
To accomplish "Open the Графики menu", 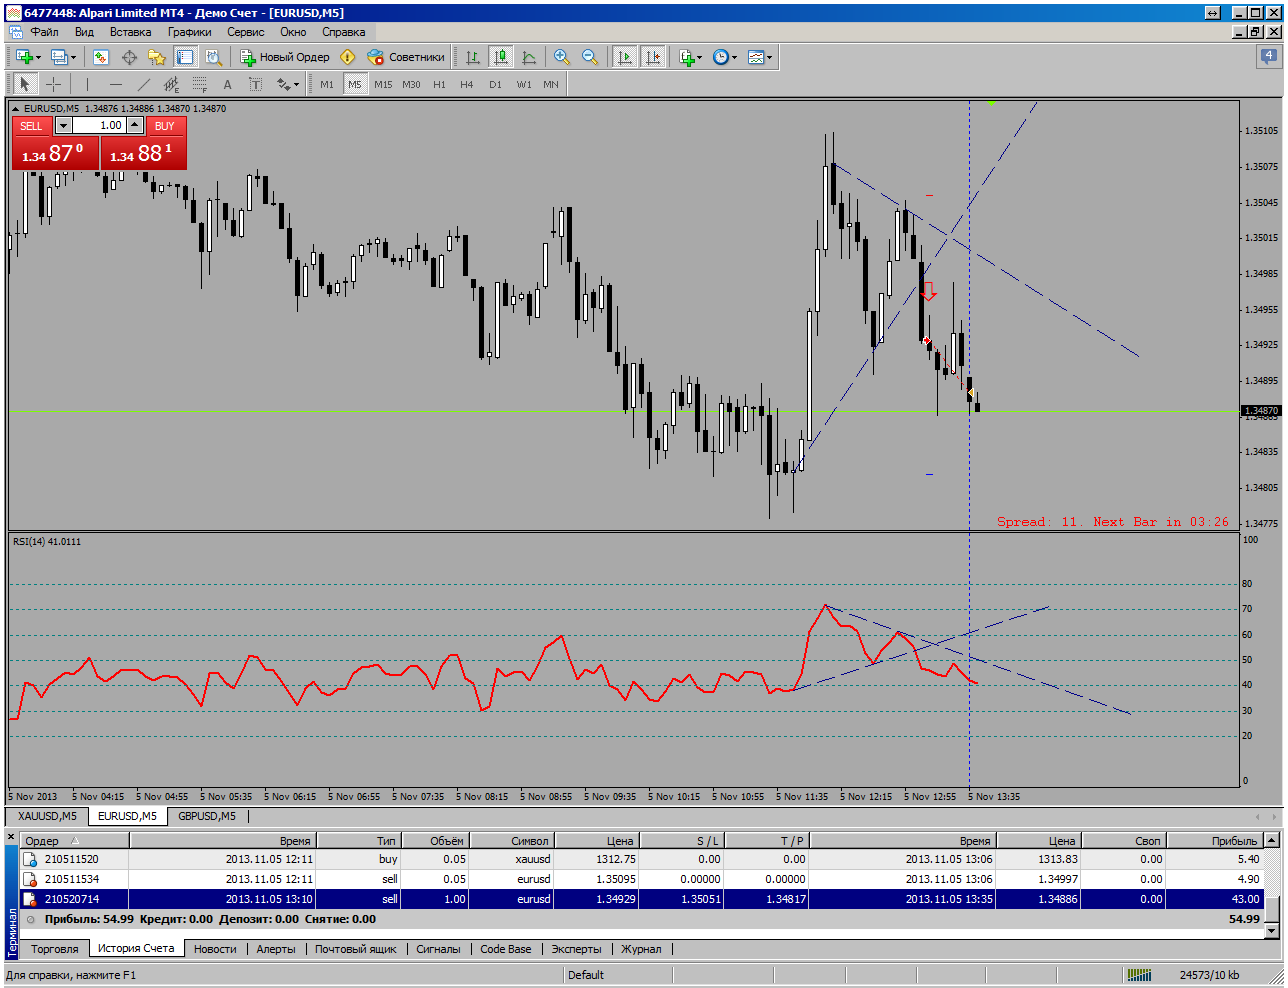I will coord(189,32).
